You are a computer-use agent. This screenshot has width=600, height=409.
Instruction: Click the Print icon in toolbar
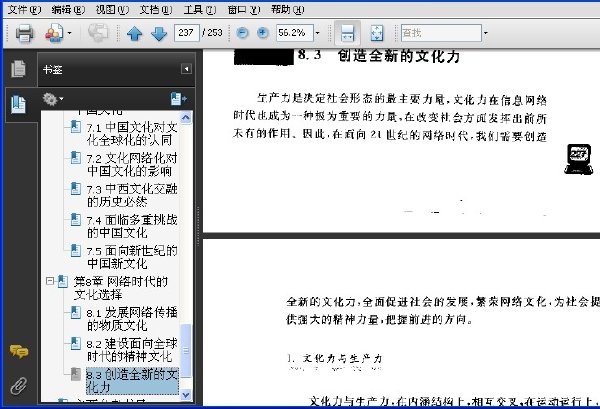(24, 33)
